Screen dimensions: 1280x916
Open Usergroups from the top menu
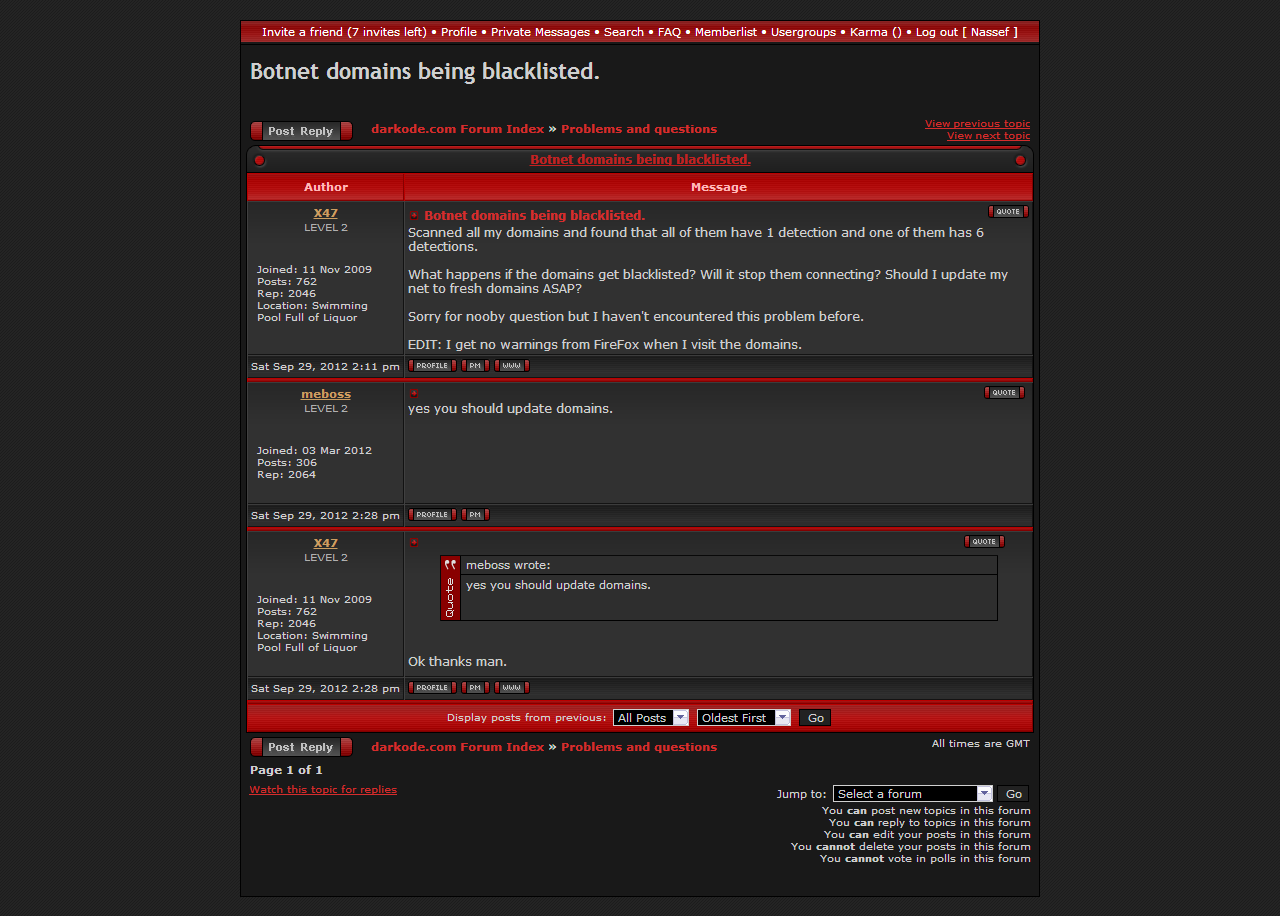(x=803, y=32)
